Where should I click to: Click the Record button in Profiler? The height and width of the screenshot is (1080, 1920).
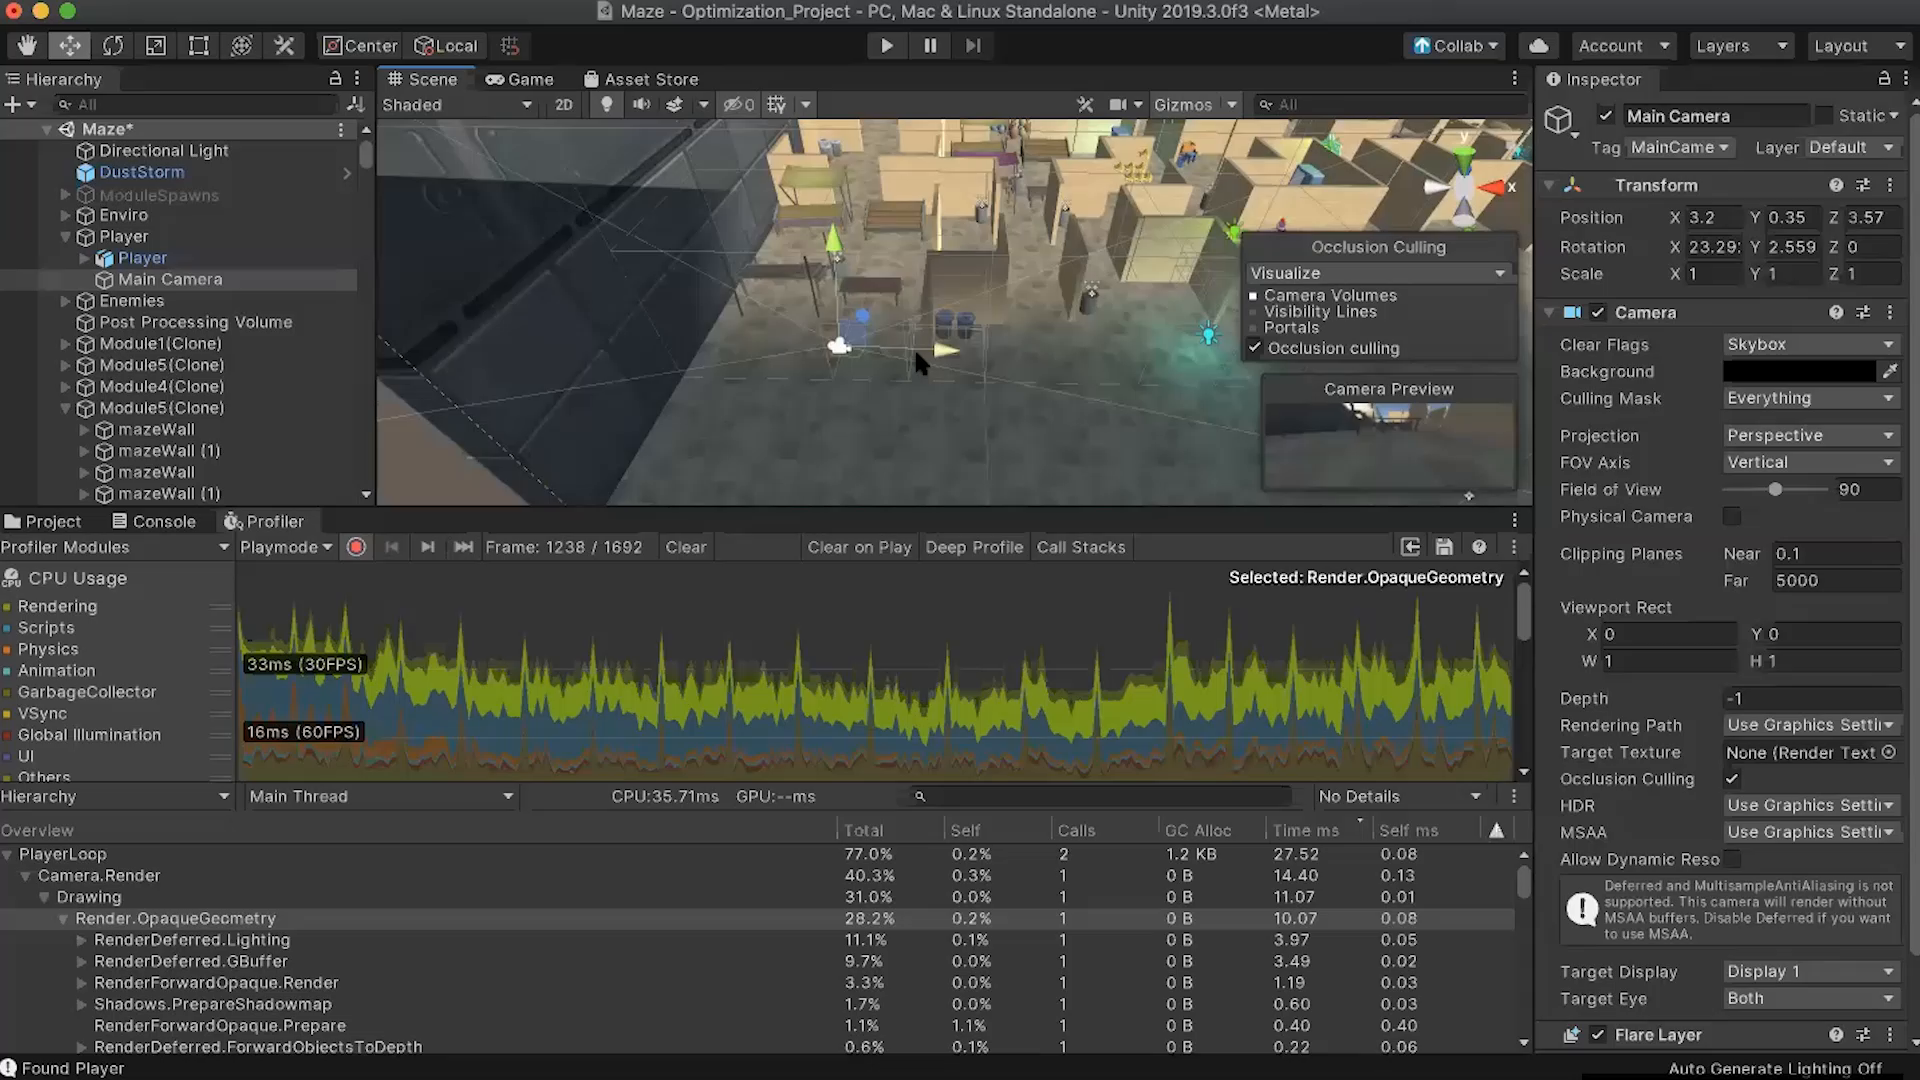click(356, 546)
